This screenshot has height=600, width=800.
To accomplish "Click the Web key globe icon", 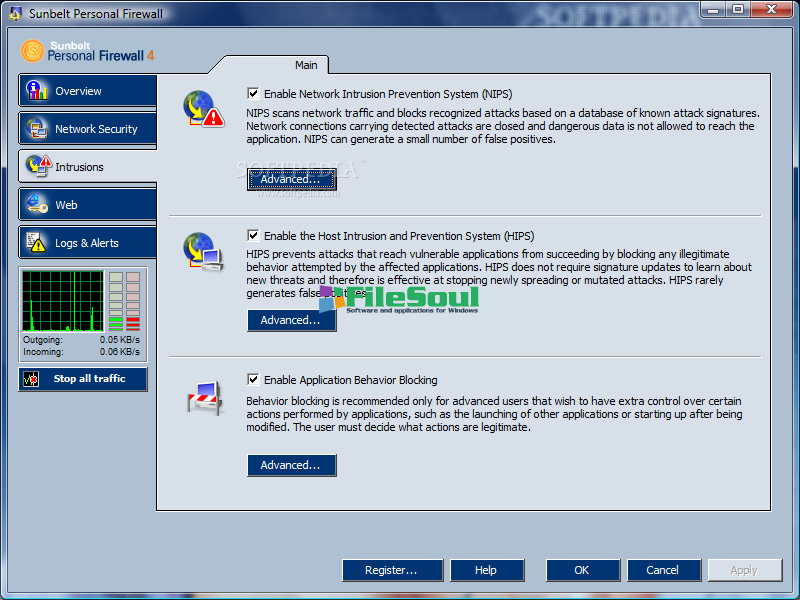I will pos(37,204).
